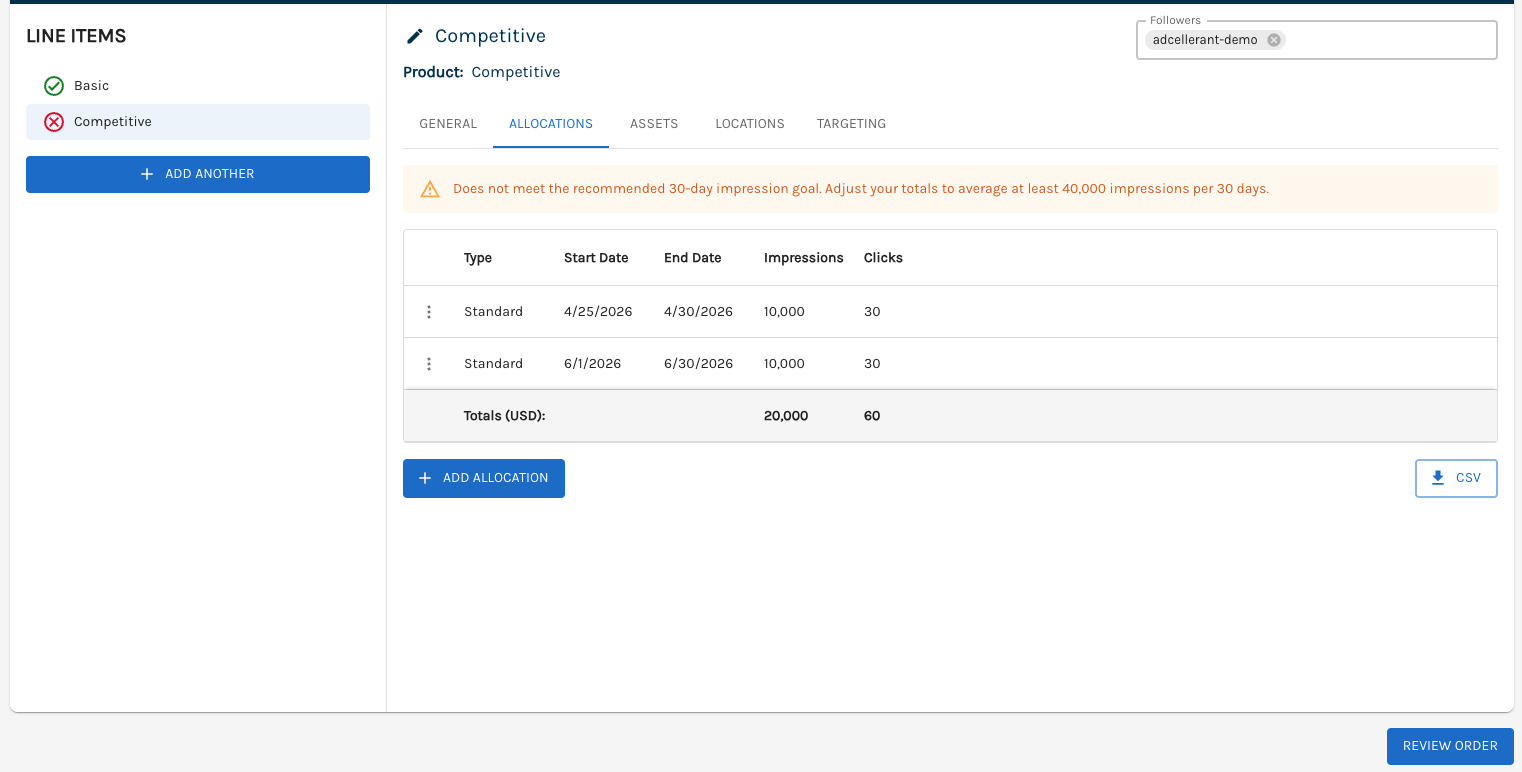1522x772 pixels.
Task: Open the Targeting tab
Action: pos(851,124)
